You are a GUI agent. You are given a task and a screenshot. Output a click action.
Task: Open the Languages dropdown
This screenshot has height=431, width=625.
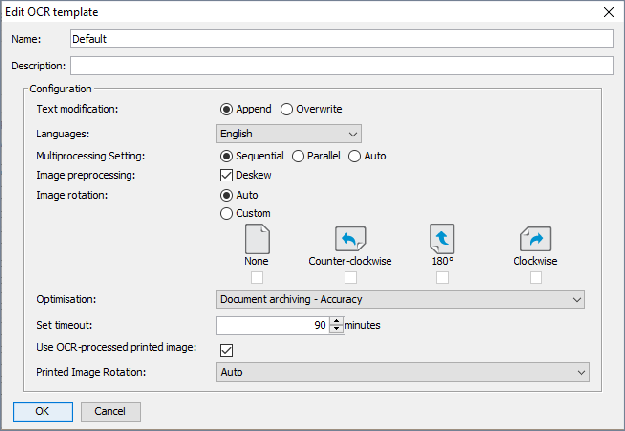(x=289, y=134)
